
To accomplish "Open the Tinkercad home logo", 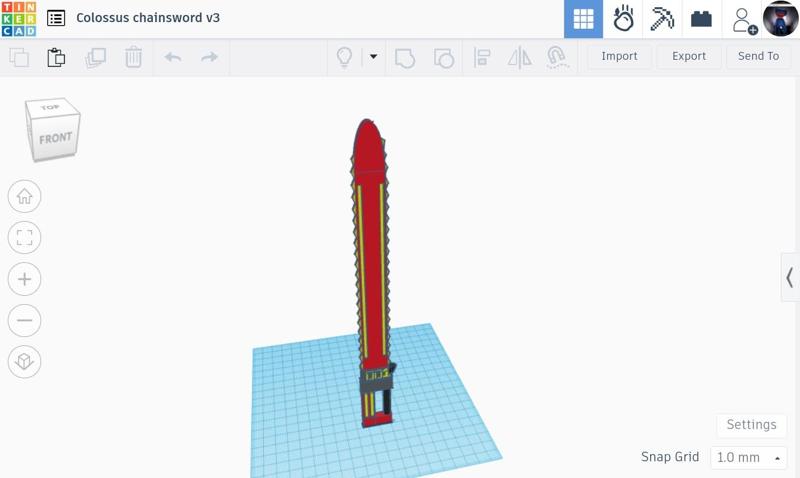I will coord(19,18).
